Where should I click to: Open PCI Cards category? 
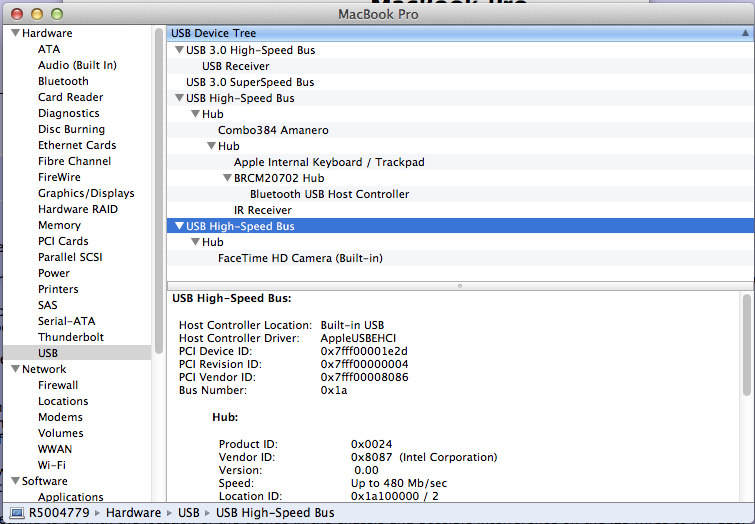(63, 241)
